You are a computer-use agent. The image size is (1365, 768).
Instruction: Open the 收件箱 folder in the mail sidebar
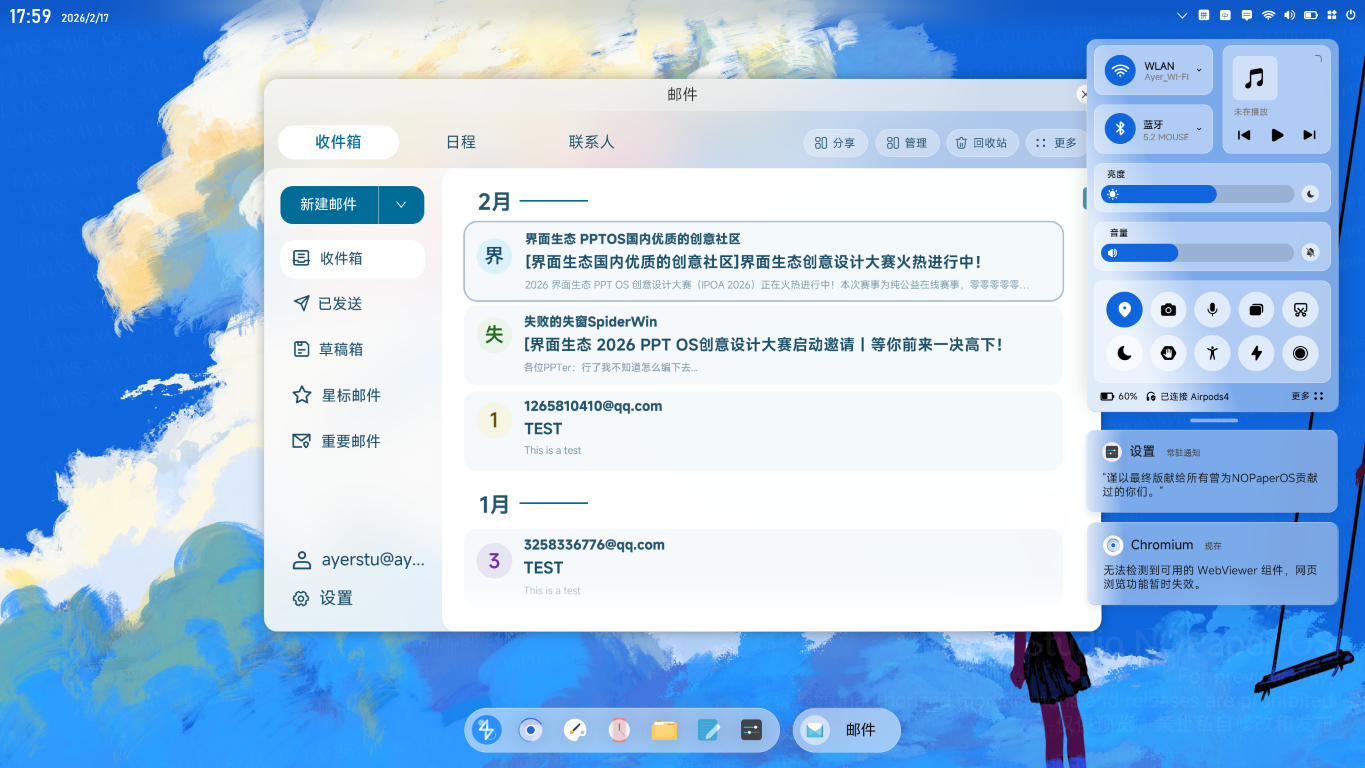point(352,258)
